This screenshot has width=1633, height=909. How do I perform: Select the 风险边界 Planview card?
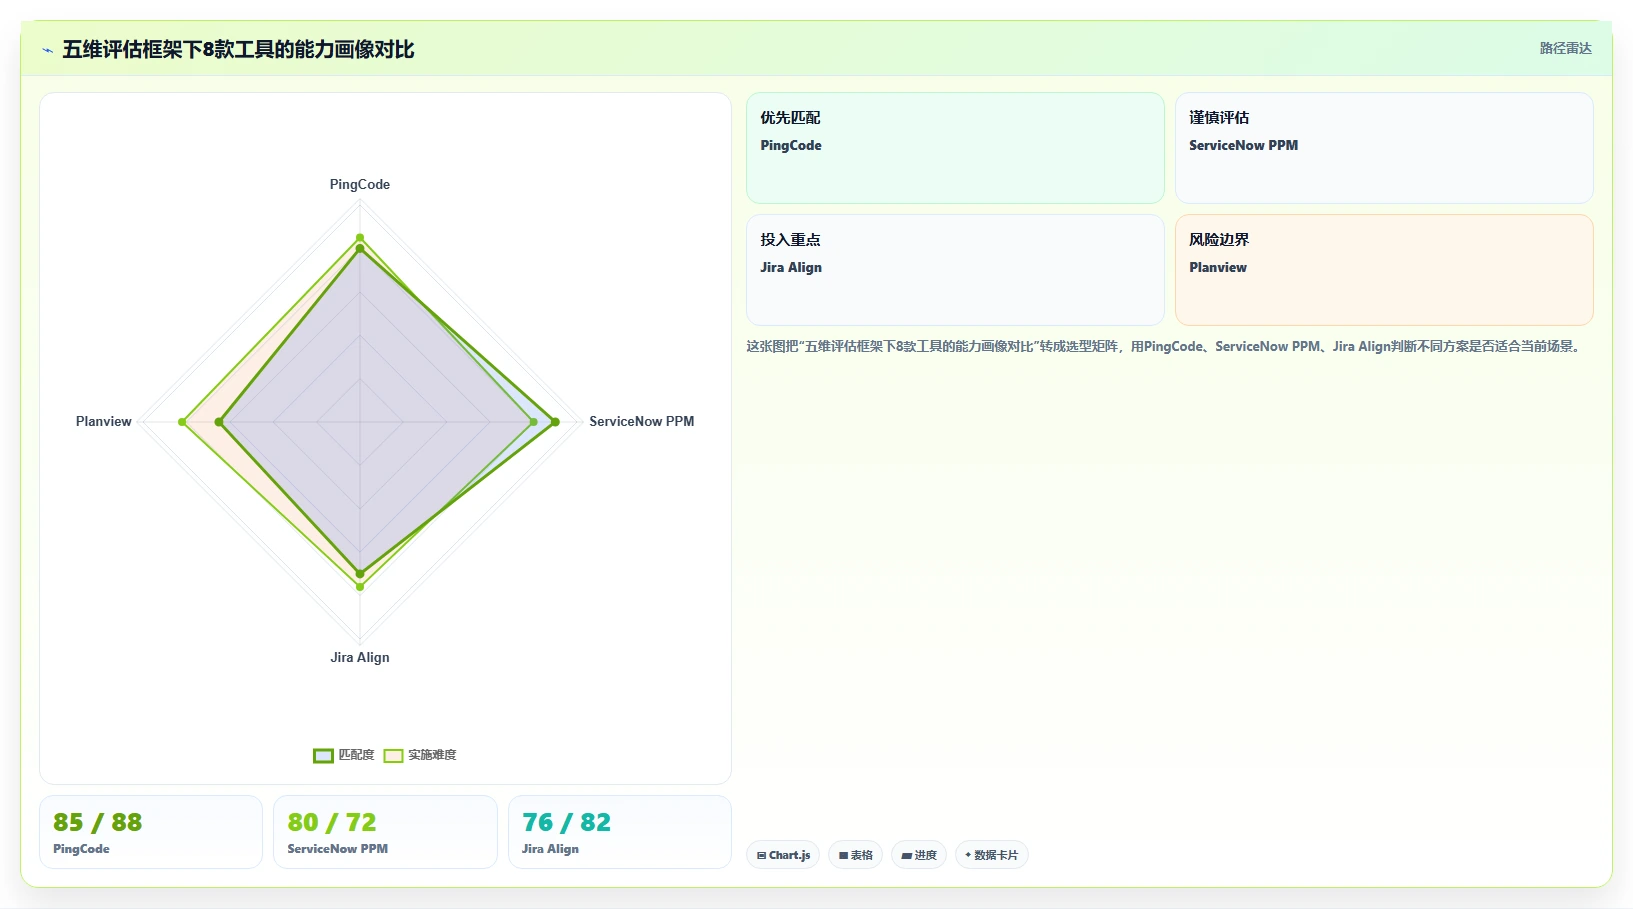1384,270
